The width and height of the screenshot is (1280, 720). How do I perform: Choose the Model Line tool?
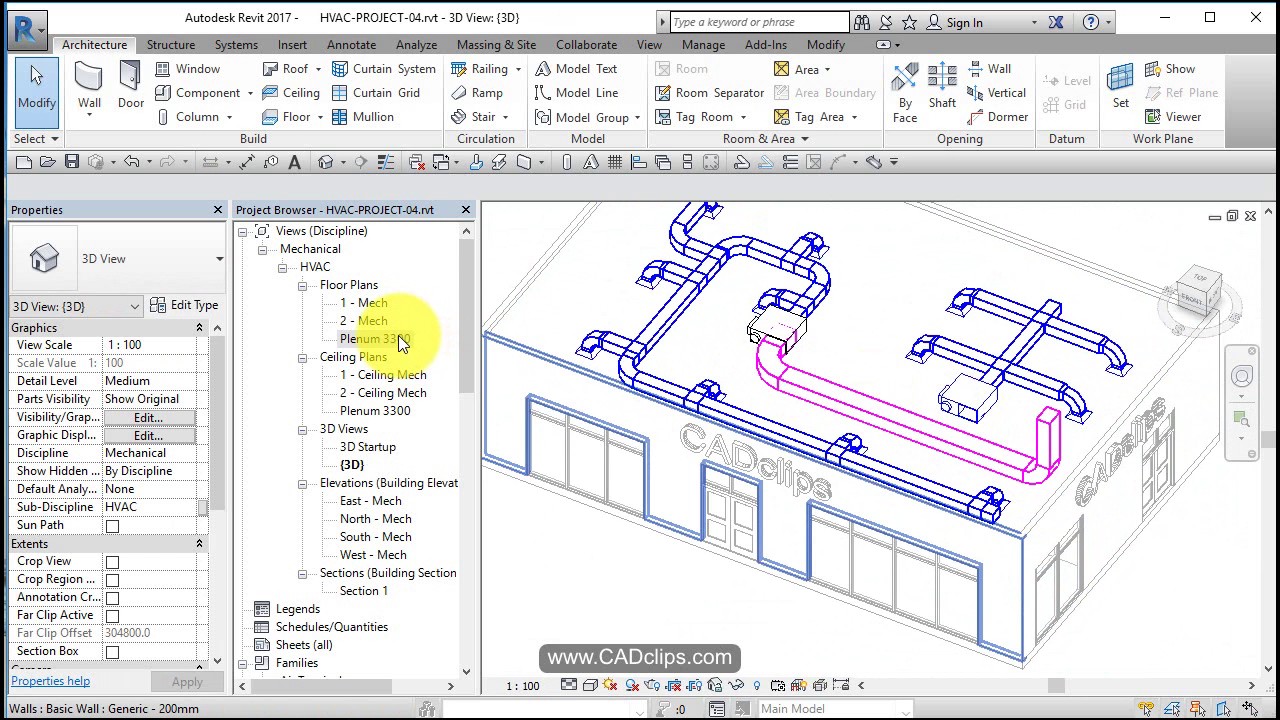pos(576,93)
